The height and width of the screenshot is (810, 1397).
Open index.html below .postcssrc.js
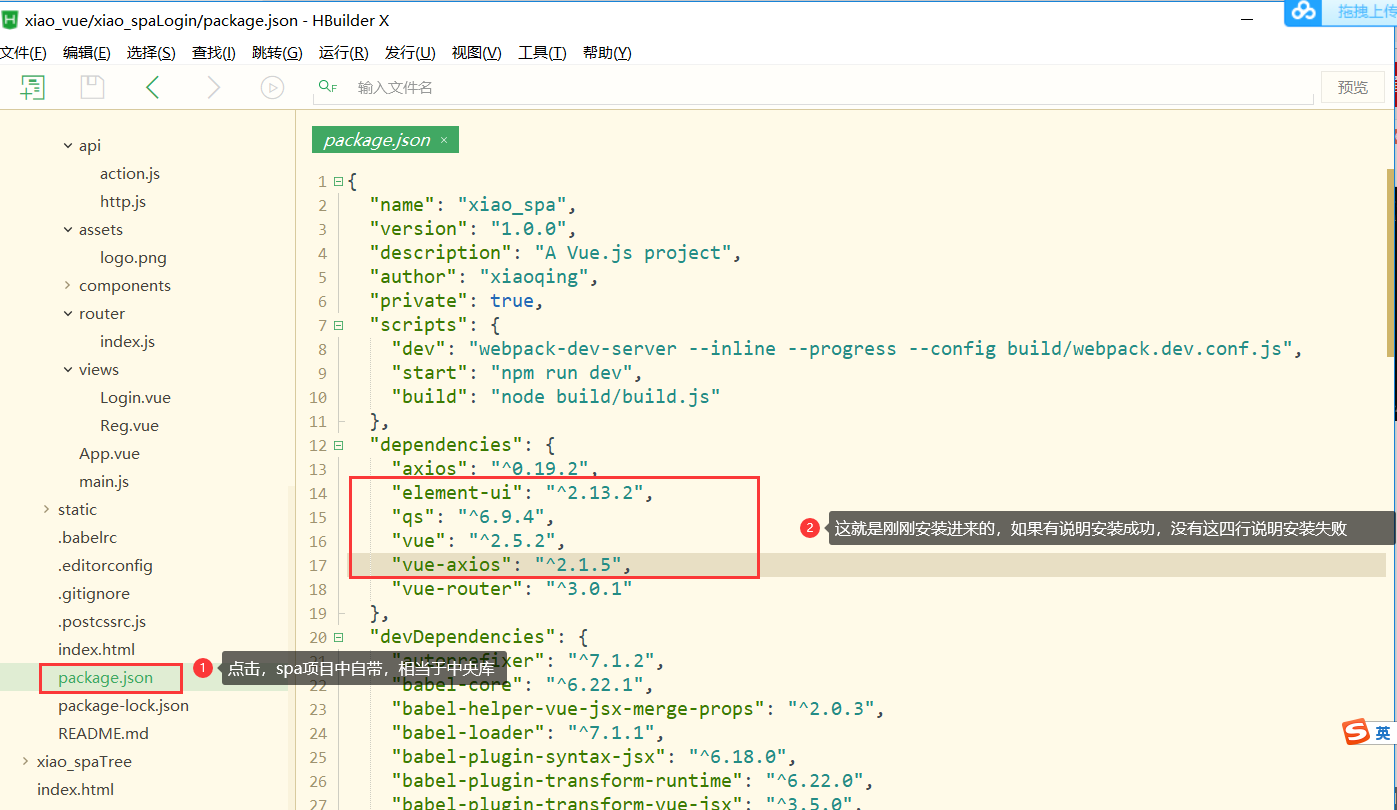tap(96, 649)
